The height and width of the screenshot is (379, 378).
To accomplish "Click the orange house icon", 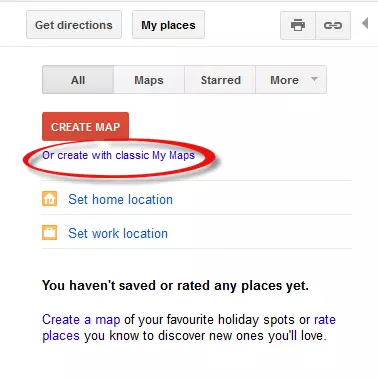I will 49,199.
